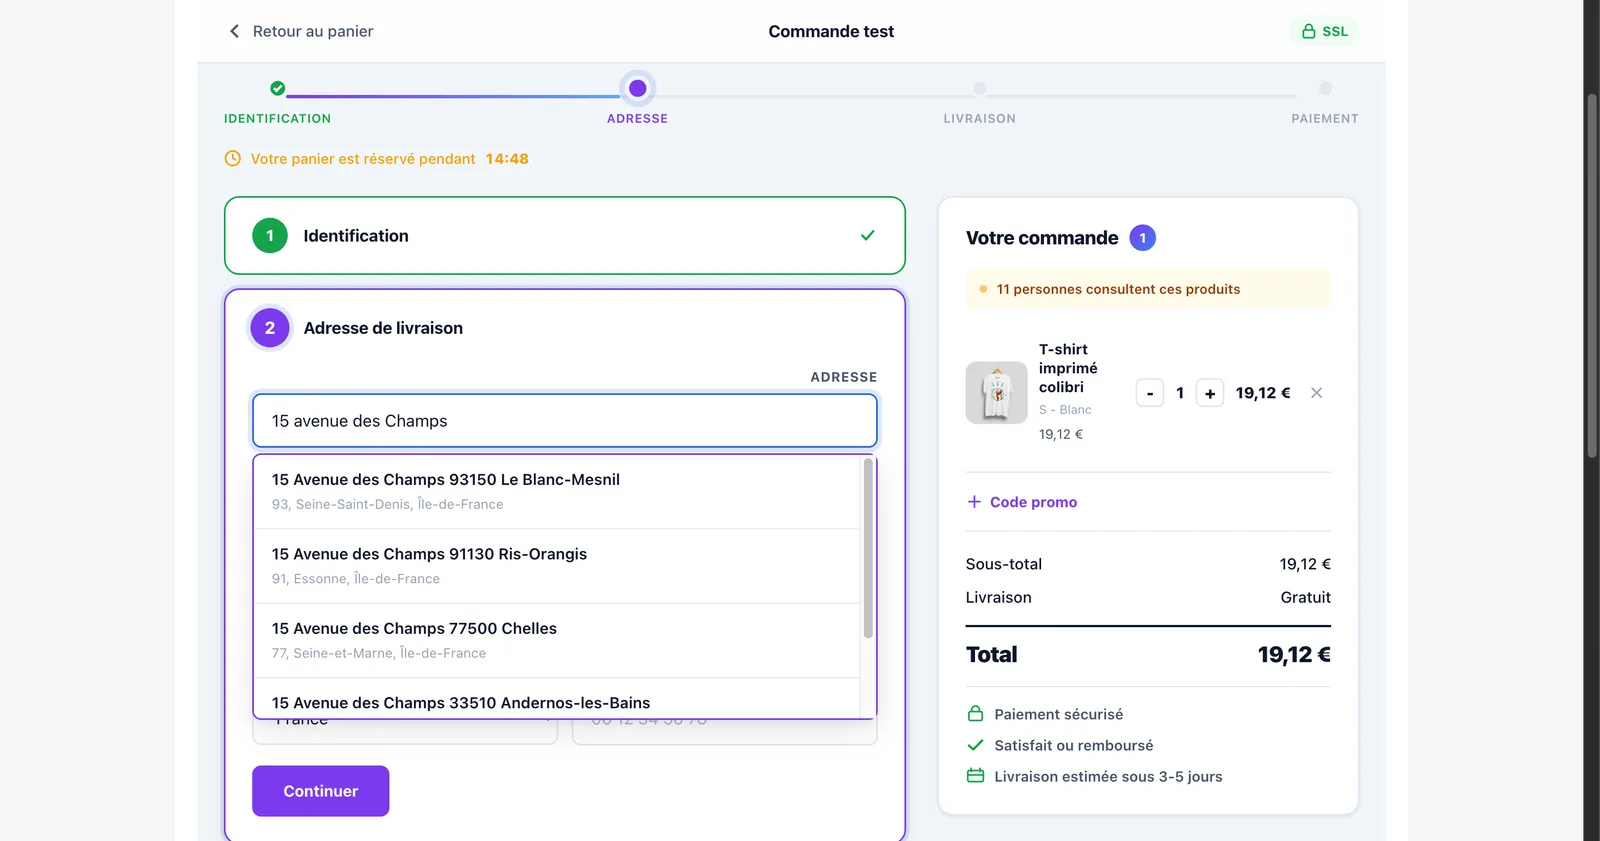Select the Adresse step marker
The width and height of the screenshot is (1600, 841).
[637, 88]
